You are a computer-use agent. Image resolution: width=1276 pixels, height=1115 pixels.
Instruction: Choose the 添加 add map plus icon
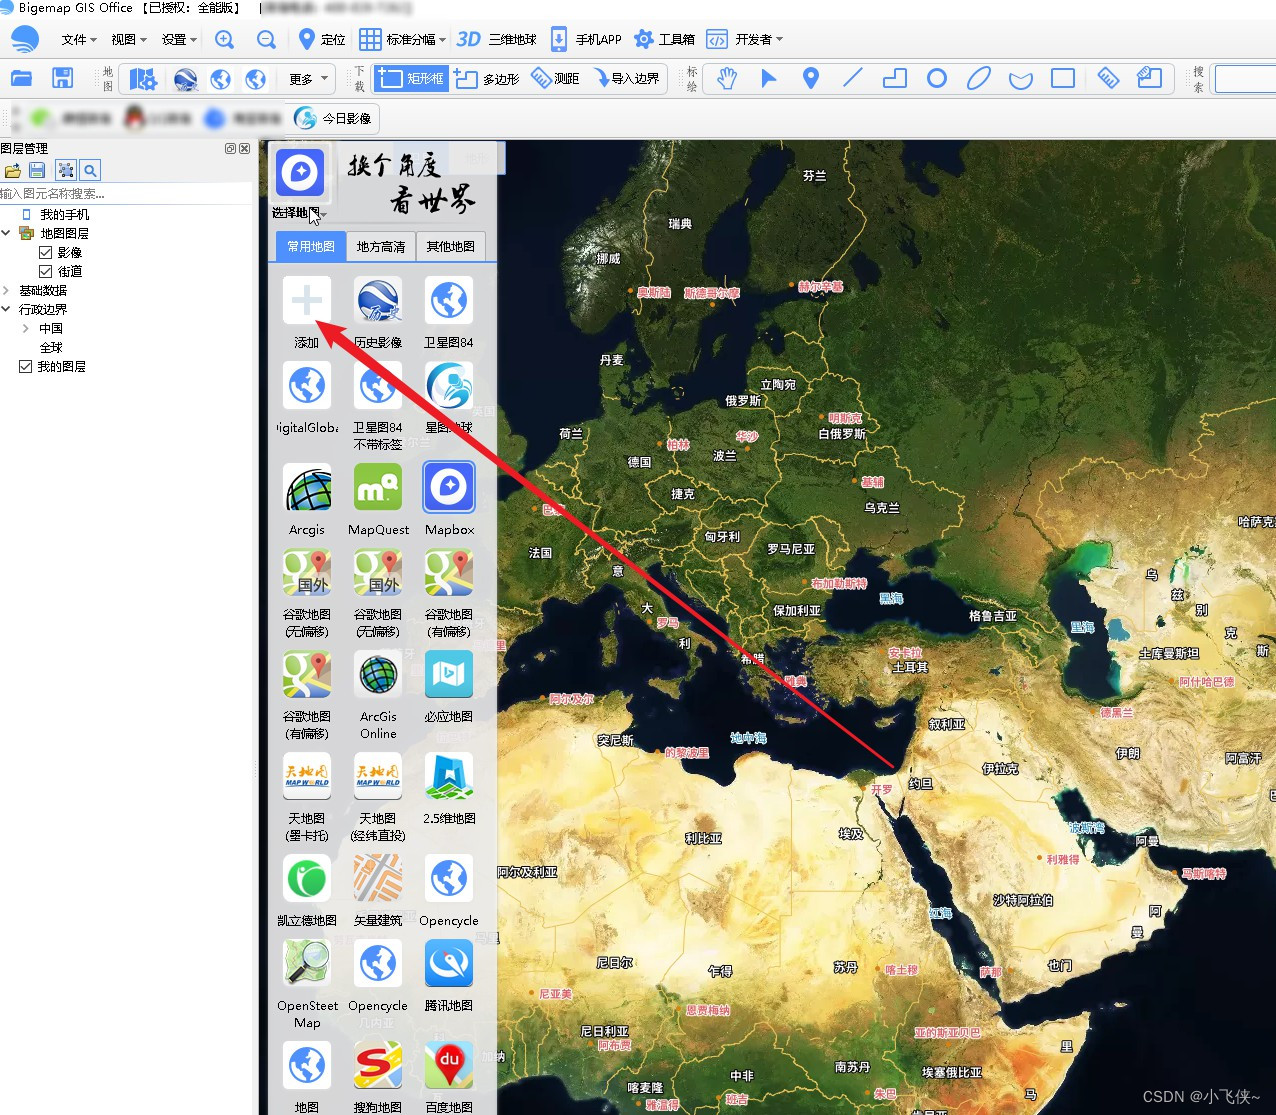point(307,313)
